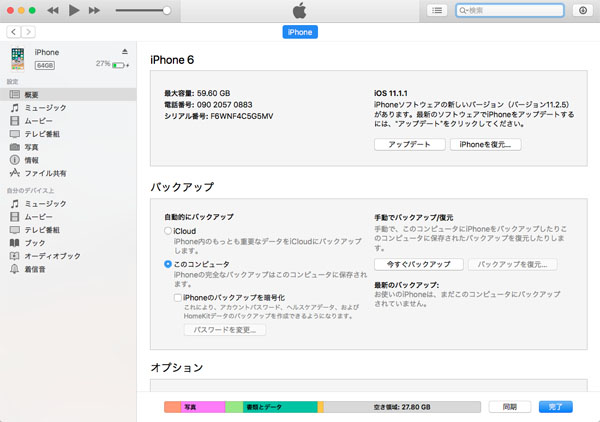This screenshot has height=422, width=600.
Task: Open ミュージック under 自分のデバイス上
Action: [x=68, y=204]
